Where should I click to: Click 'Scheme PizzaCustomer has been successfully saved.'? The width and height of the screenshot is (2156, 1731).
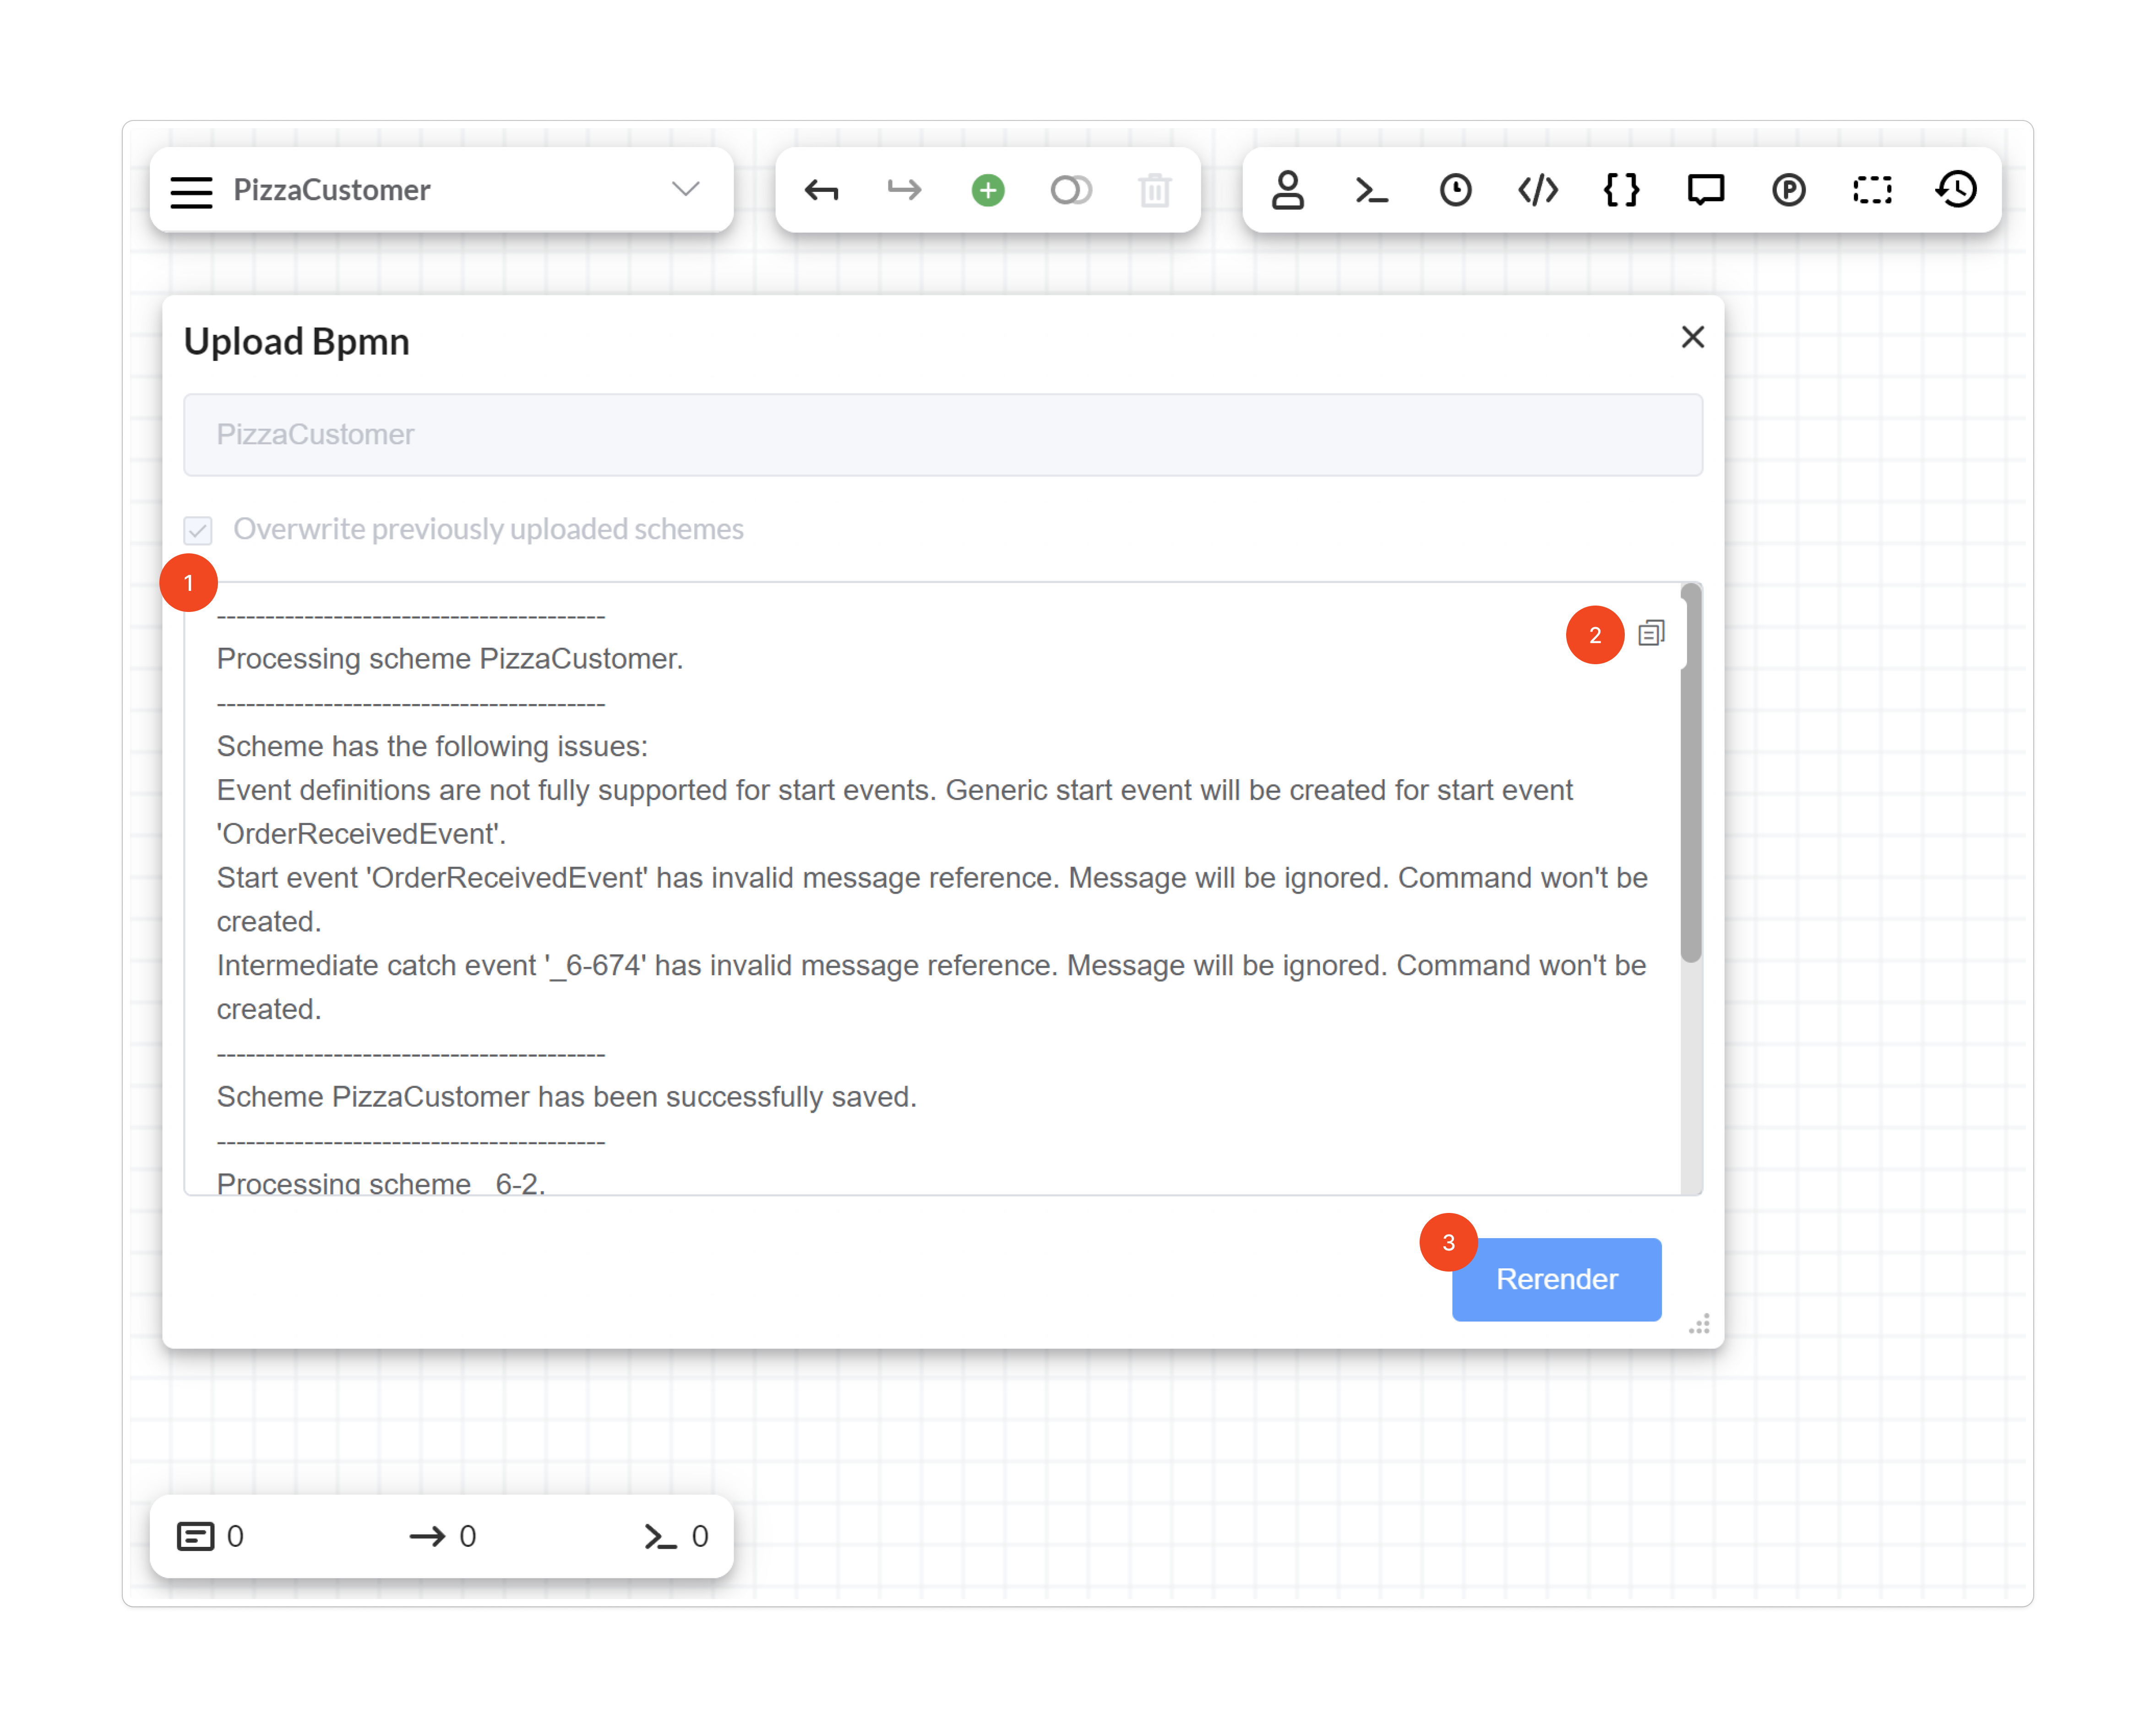coord(566,1097)
